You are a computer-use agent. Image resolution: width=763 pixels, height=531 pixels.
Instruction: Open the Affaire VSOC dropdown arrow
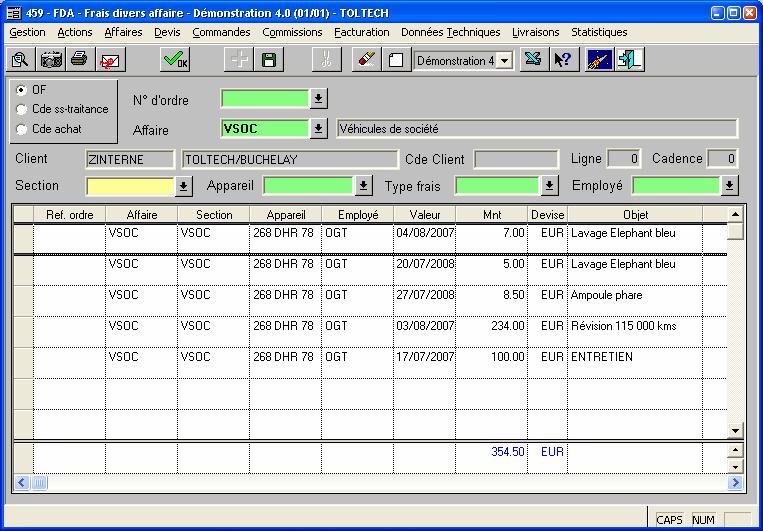pyautogui.click(x=318, y=129)
